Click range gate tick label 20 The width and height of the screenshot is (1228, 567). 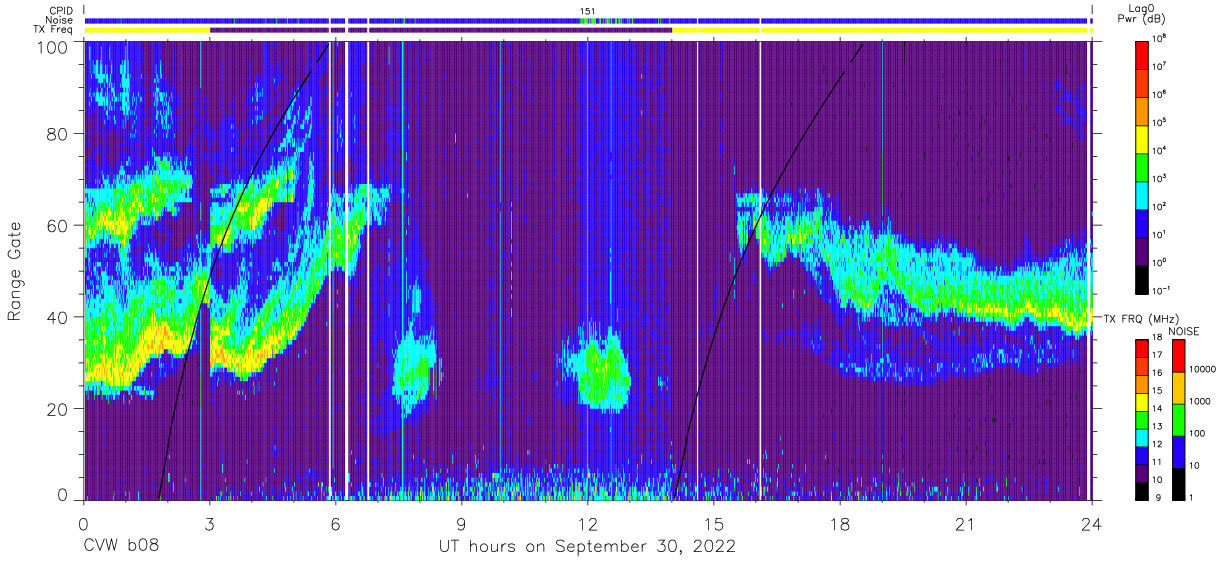point(56,409)
